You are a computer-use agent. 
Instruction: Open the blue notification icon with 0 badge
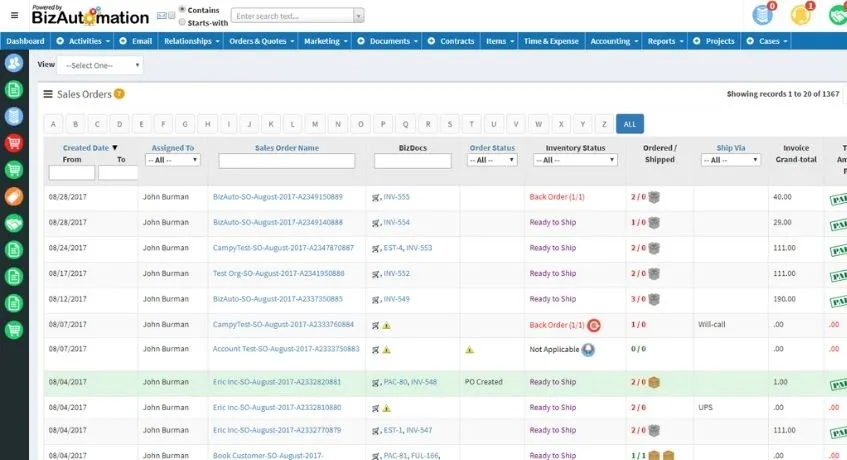pos(763,15)
